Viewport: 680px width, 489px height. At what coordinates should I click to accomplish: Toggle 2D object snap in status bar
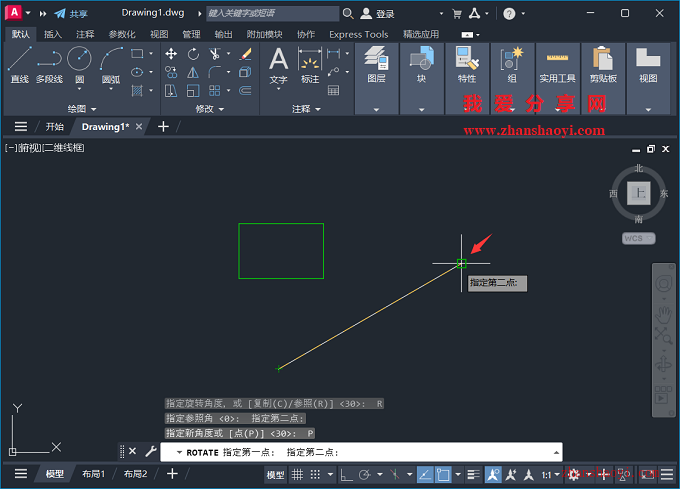click(443, 475)
